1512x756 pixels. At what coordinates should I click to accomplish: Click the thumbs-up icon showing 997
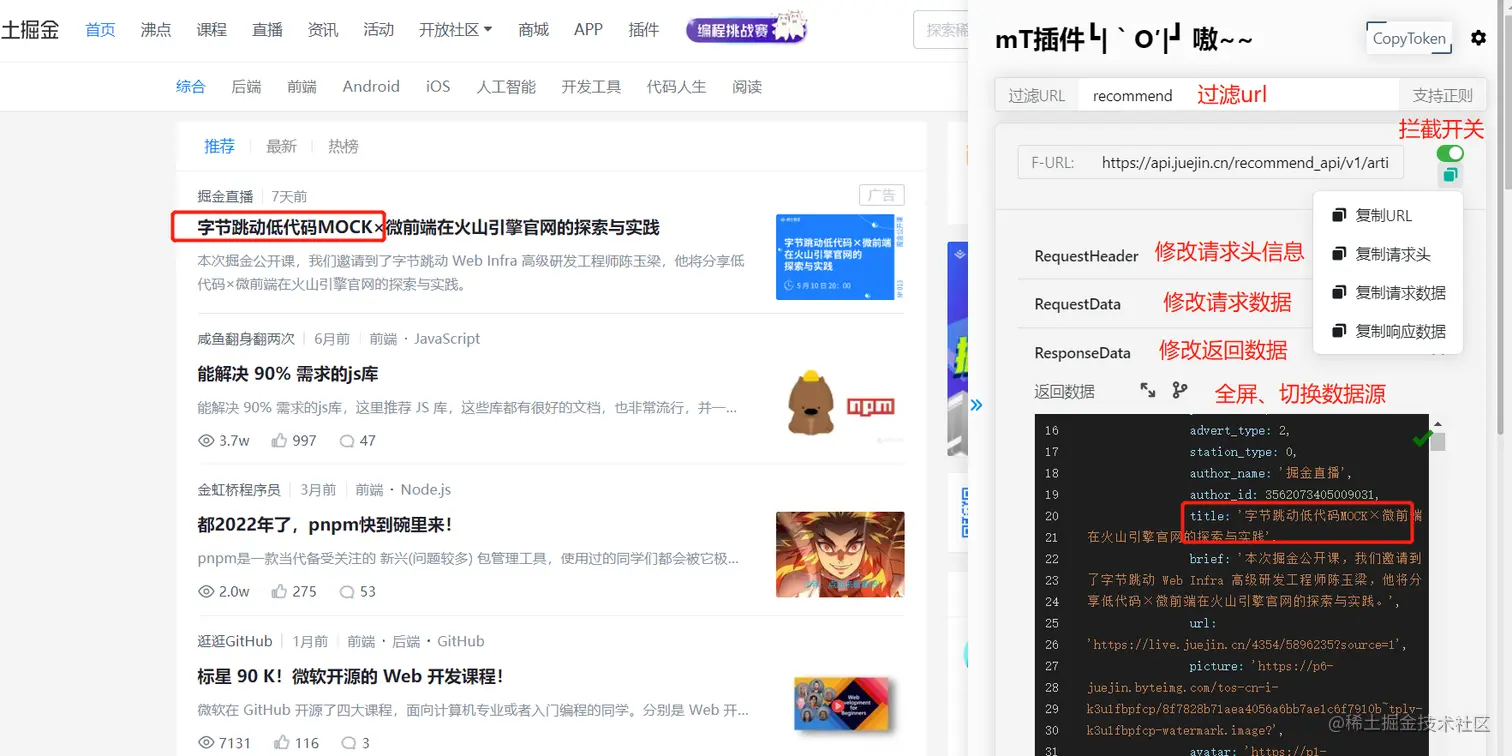pos(279,440)
